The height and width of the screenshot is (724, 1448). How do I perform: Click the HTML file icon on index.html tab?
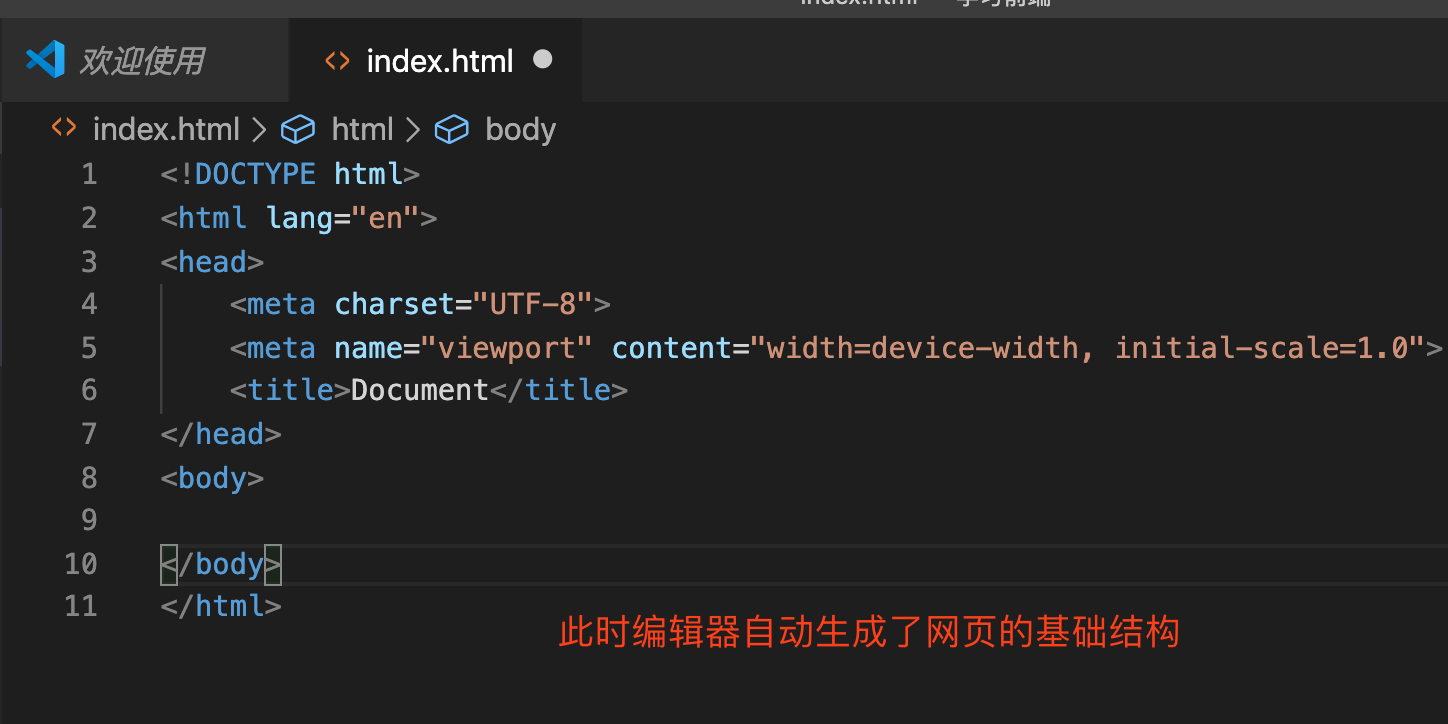point(337,61)
